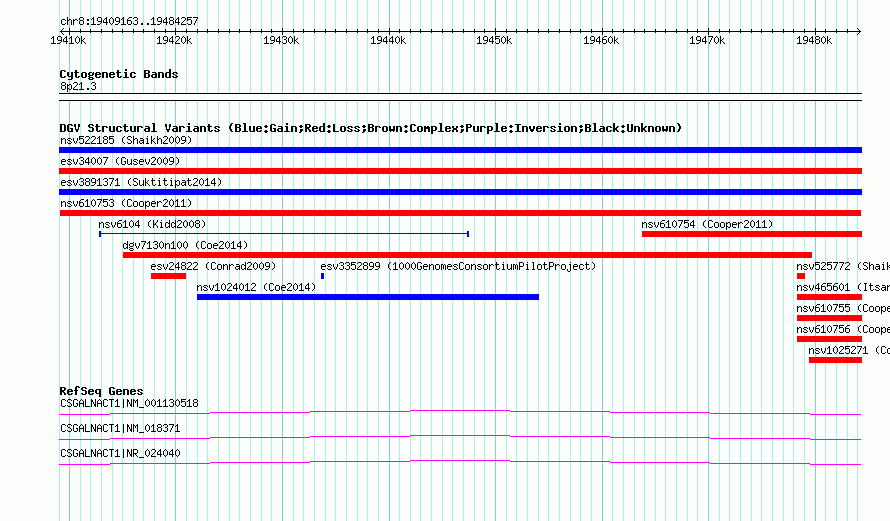Select the CSGALNACT1|NR_024040 transcript label
This screenshot has width=890, height=521.
click(x=120, y=453)
